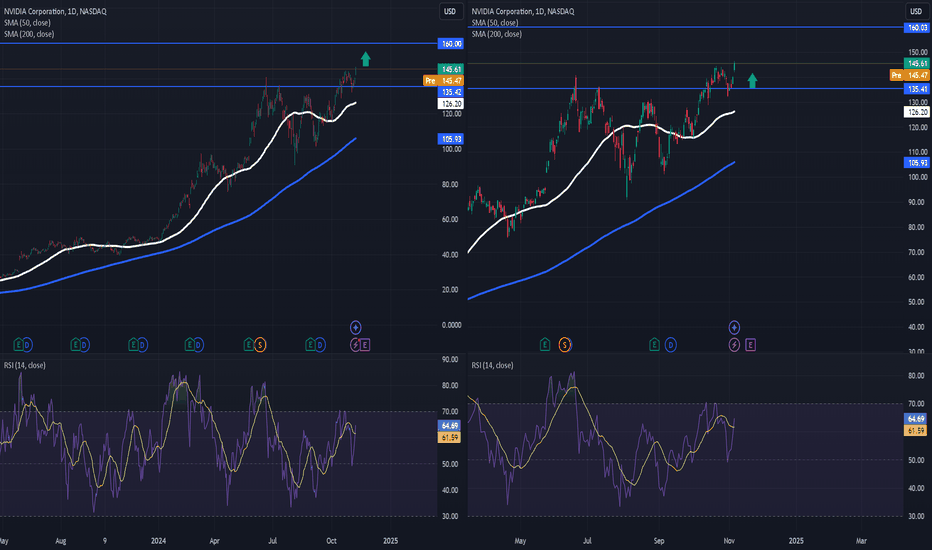The image size is (932, 550).
Task: Click left chart's green earnings E marker above Oct
Action: point(310,345)
